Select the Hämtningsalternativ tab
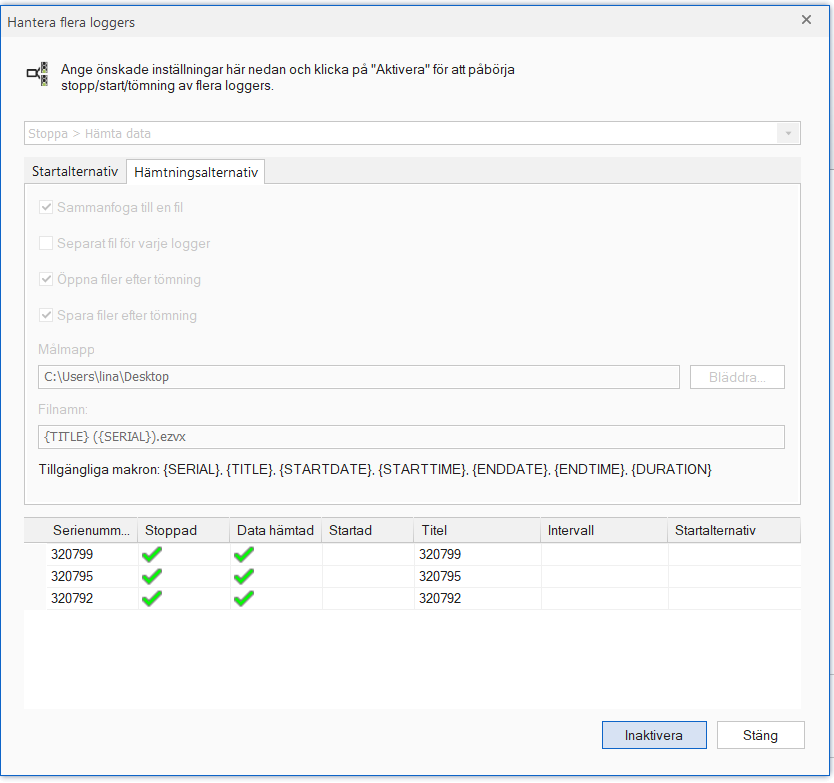Screen dimensions: 834x783 (x=196, y=172)
